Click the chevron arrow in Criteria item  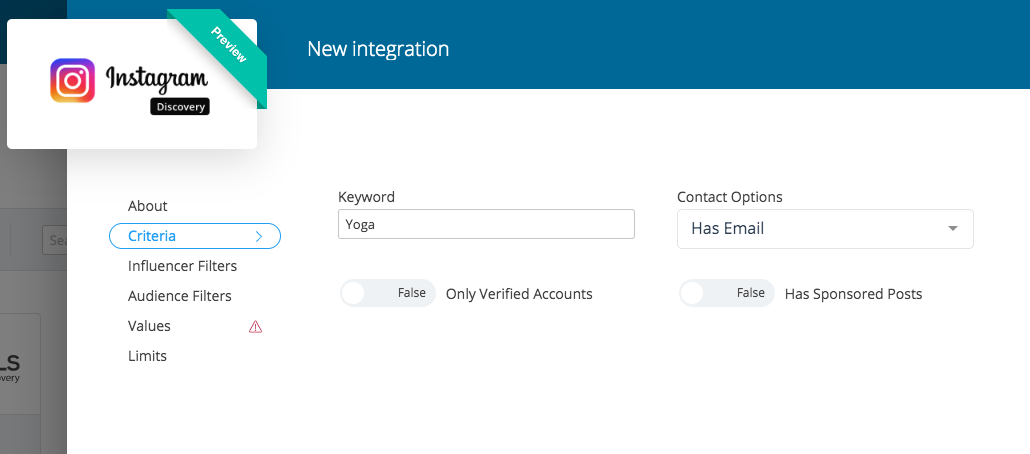click(259, 237)
